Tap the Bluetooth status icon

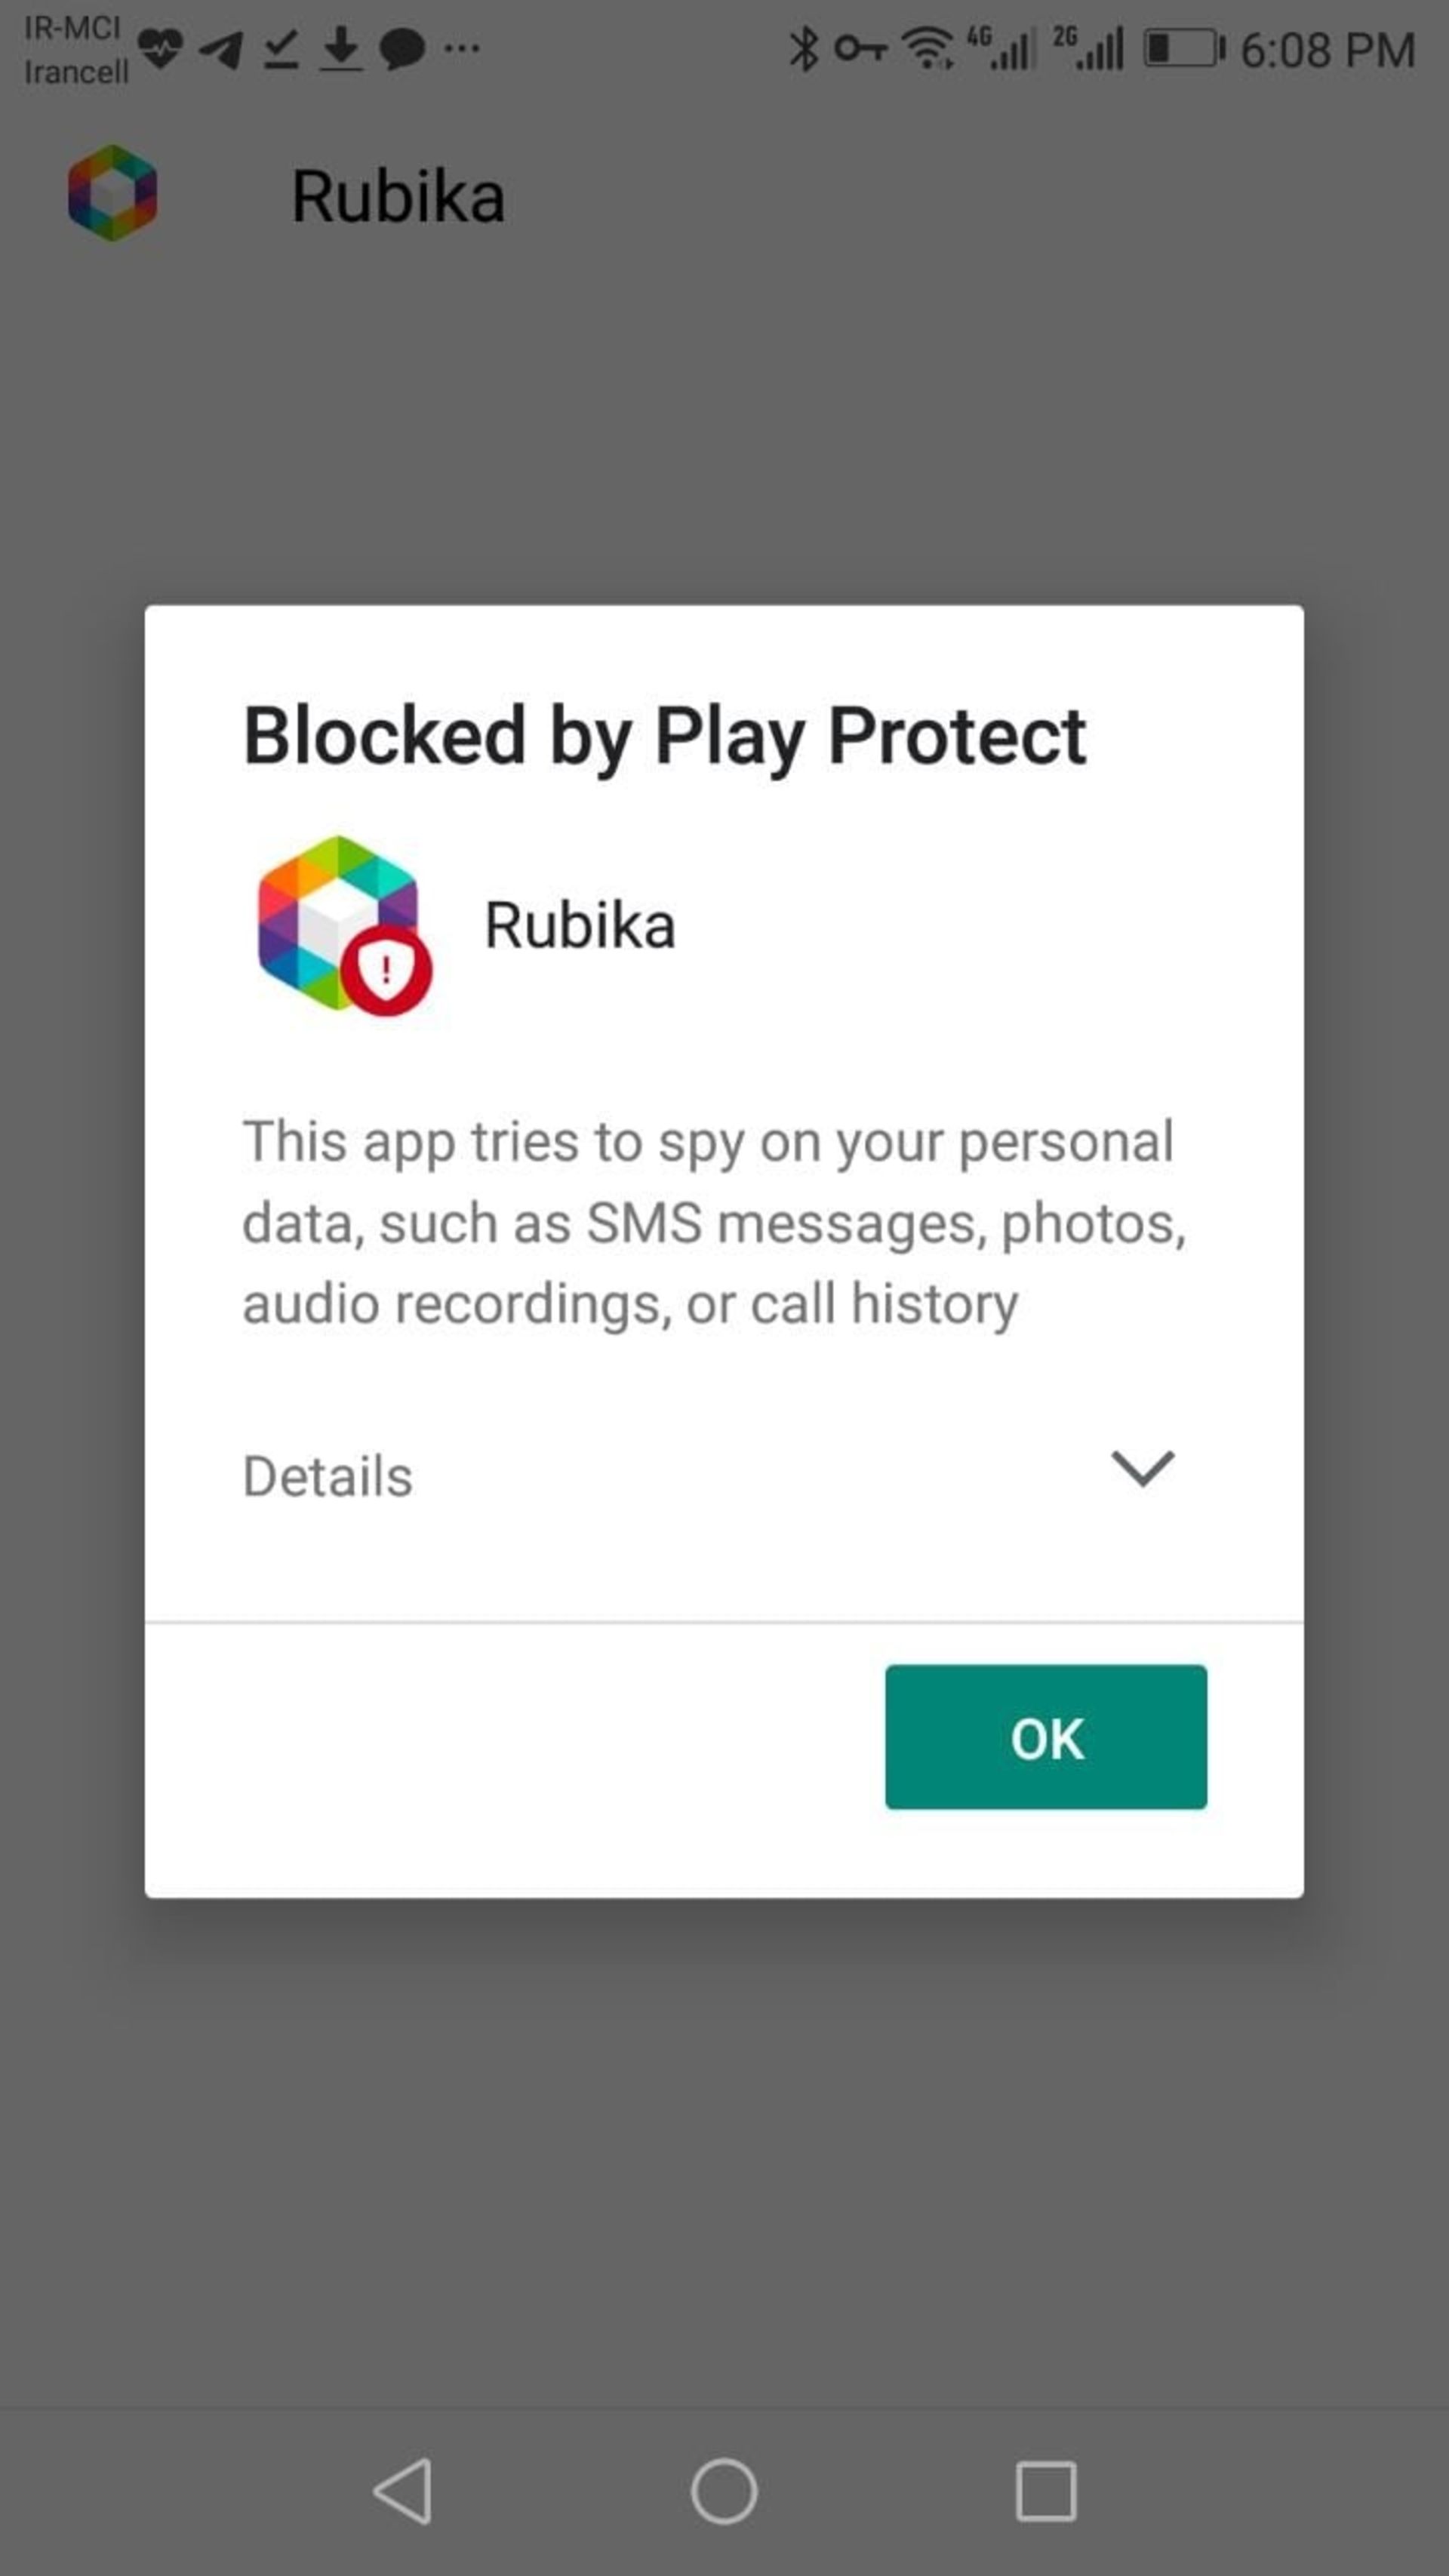(803, 49)
